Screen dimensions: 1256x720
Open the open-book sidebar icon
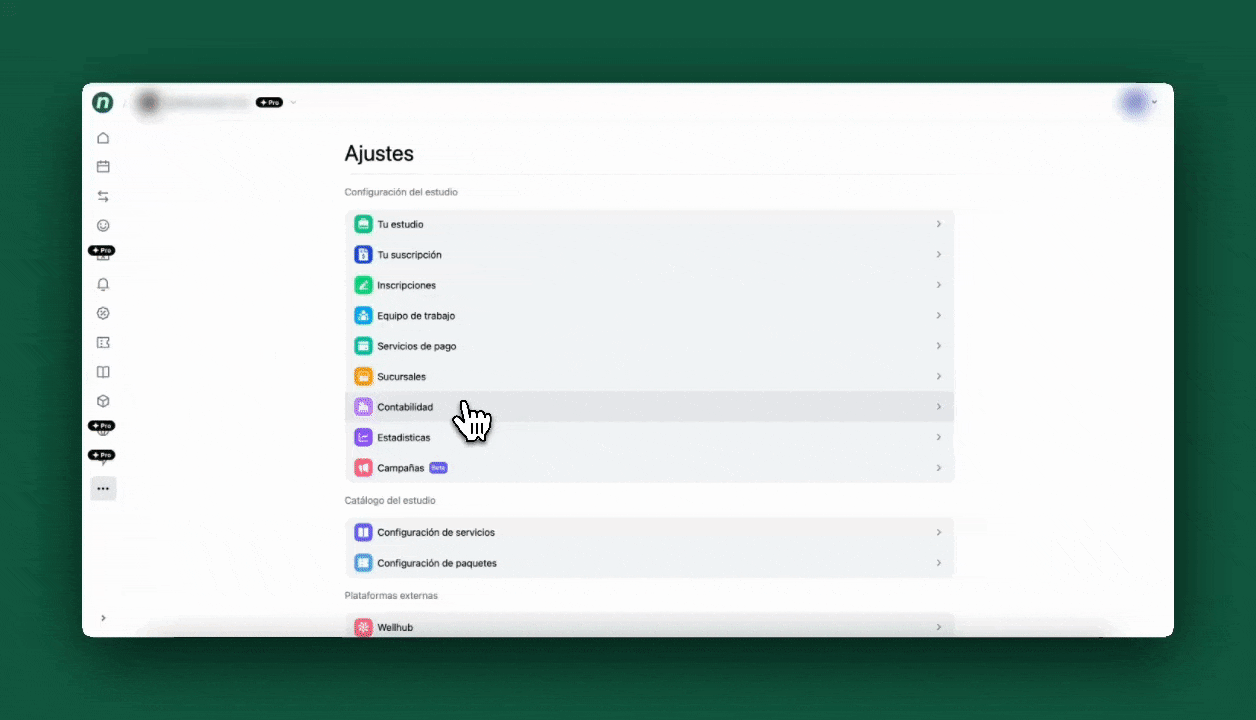click(x=103, y=372)
